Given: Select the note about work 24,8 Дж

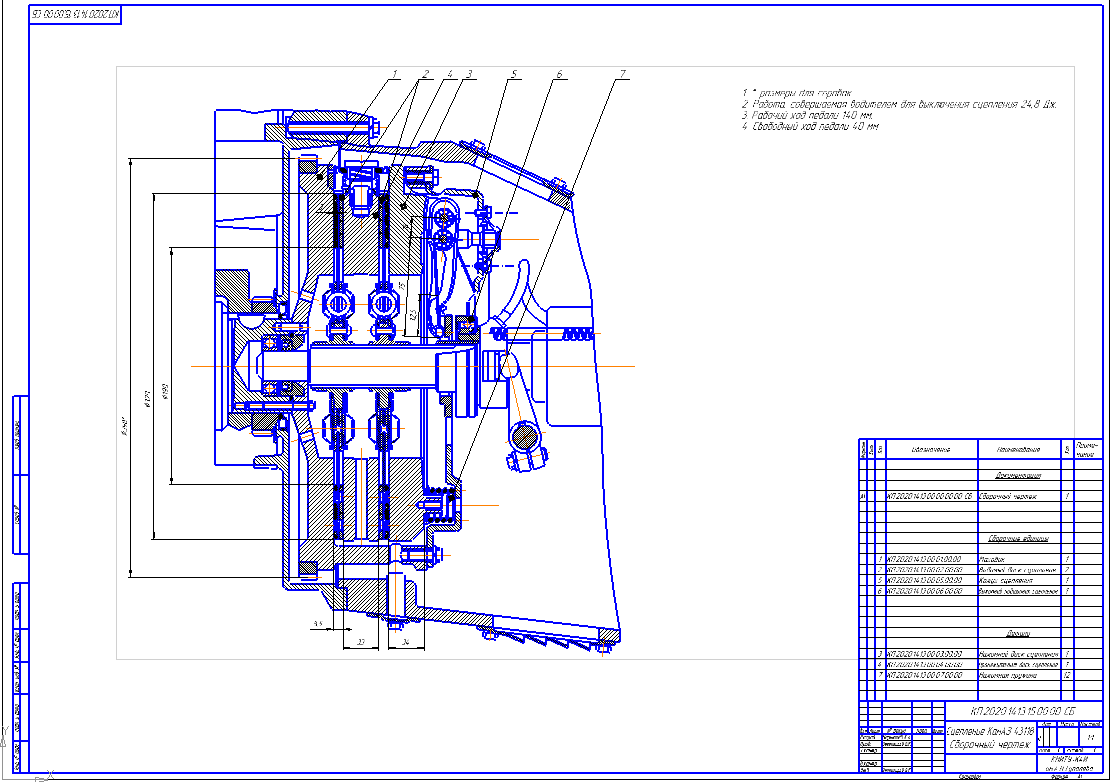Looking at the screenshot, I should [899, 104].
